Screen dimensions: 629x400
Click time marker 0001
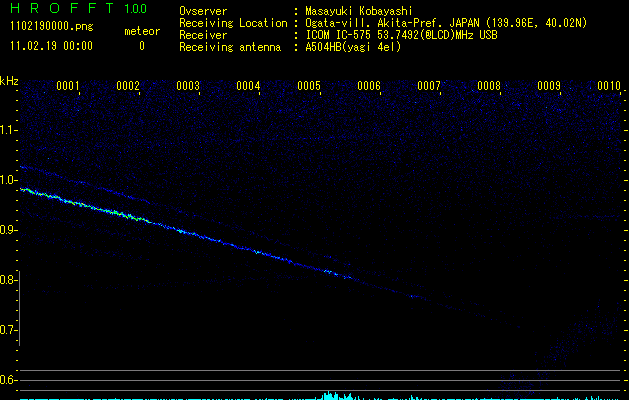(x=68, y=86)
